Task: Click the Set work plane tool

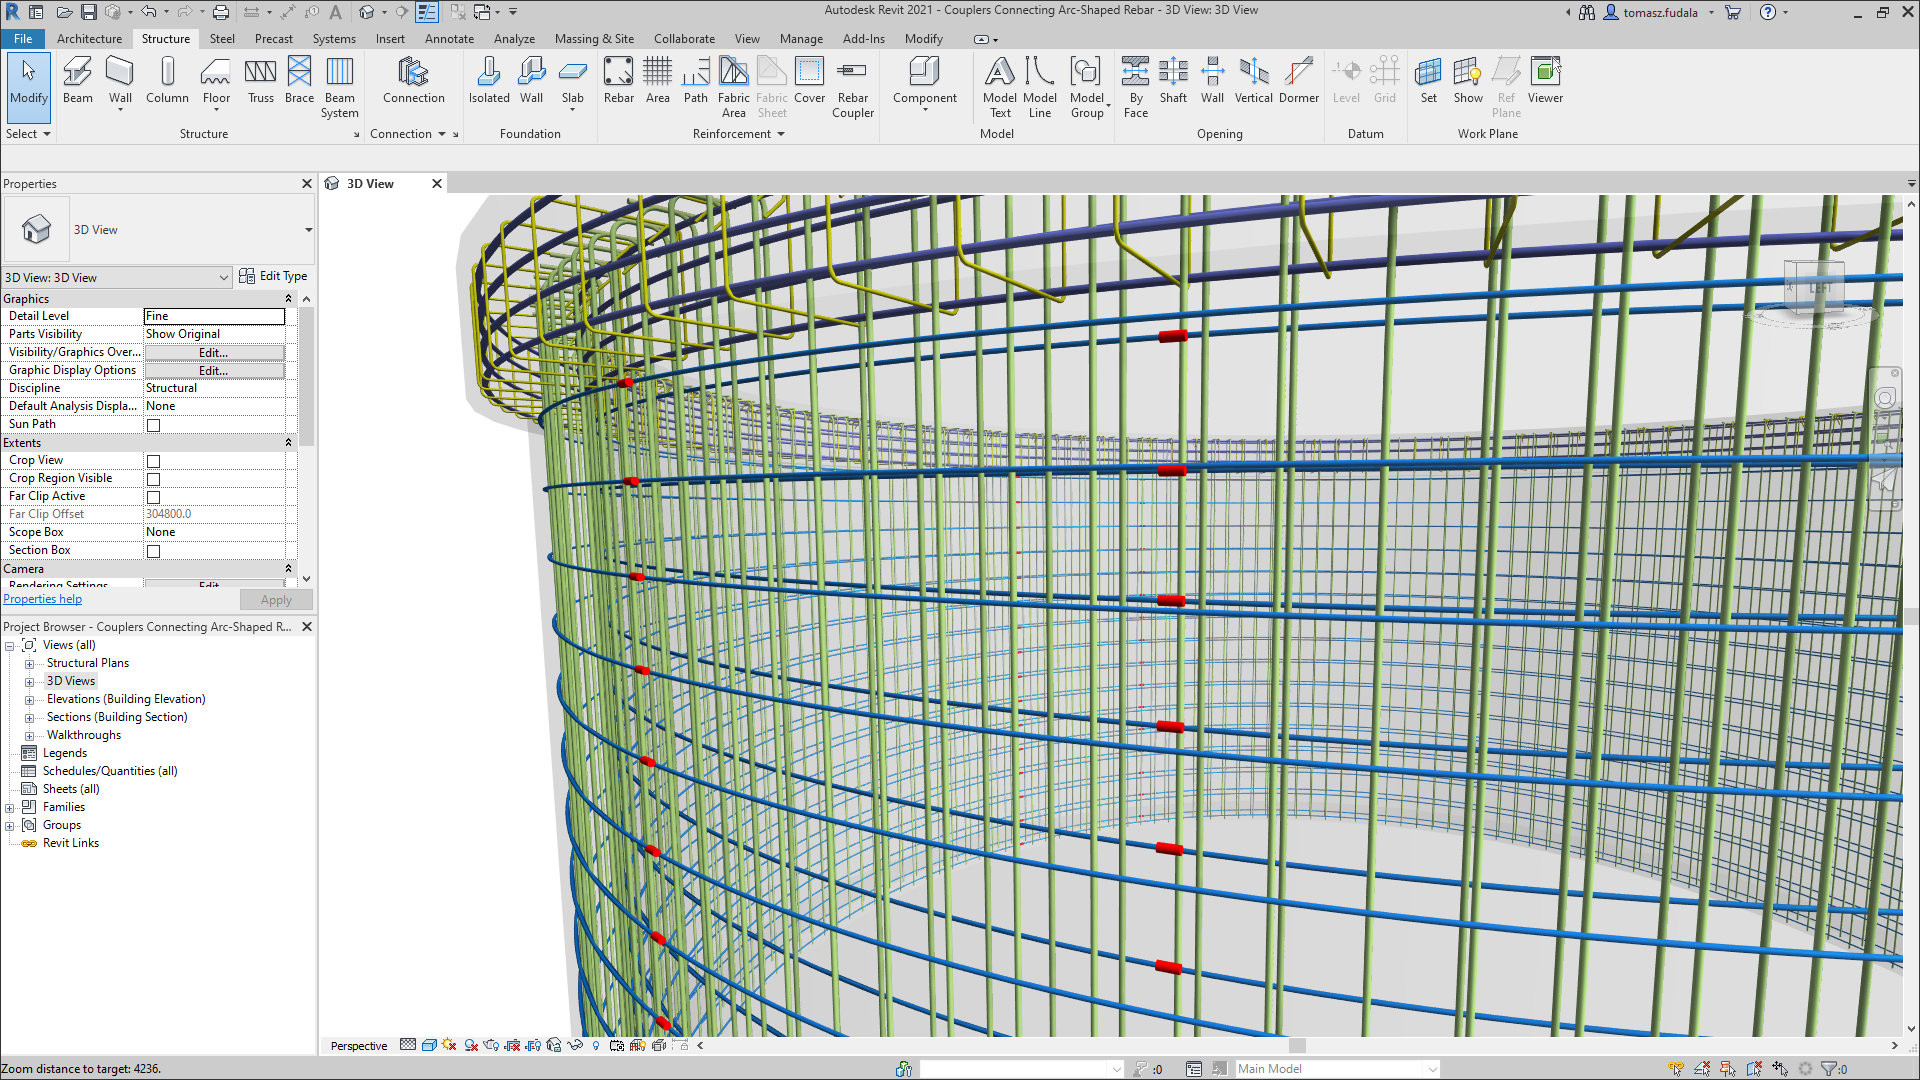Action: (1428, 80)
